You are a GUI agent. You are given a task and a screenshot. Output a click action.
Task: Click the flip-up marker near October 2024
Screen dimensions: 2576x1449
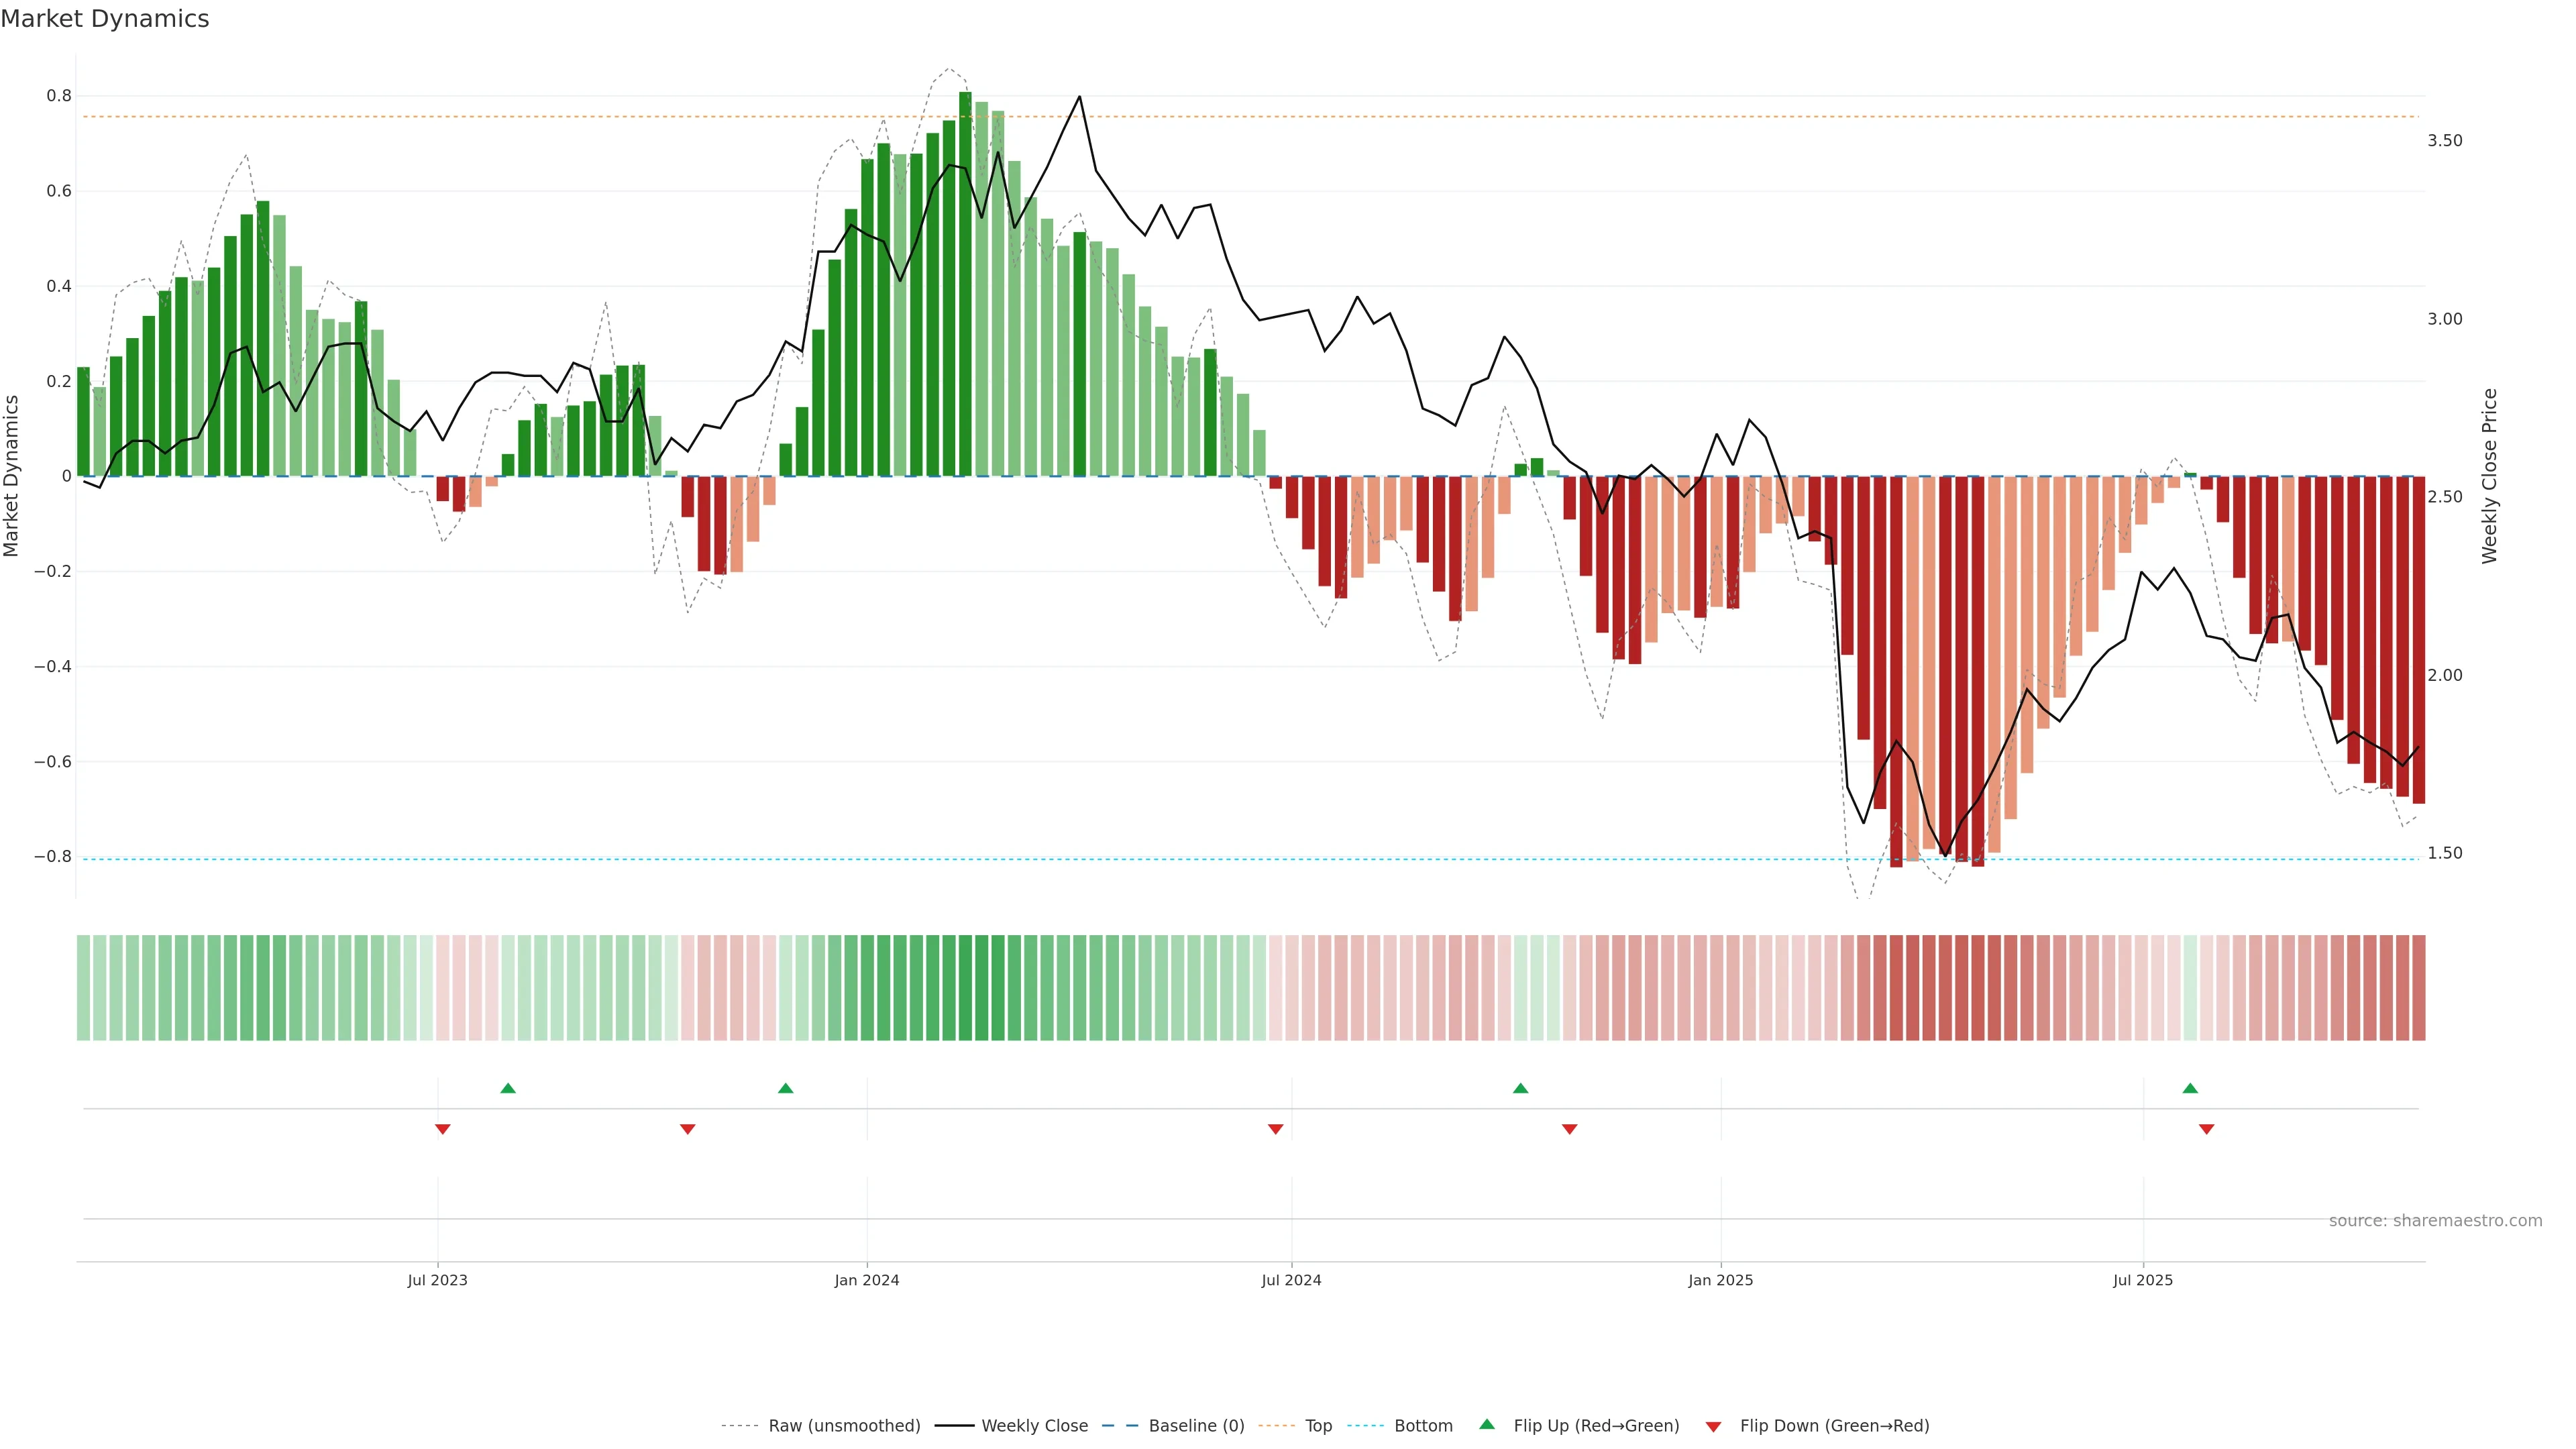[x=1520, y=1088]
